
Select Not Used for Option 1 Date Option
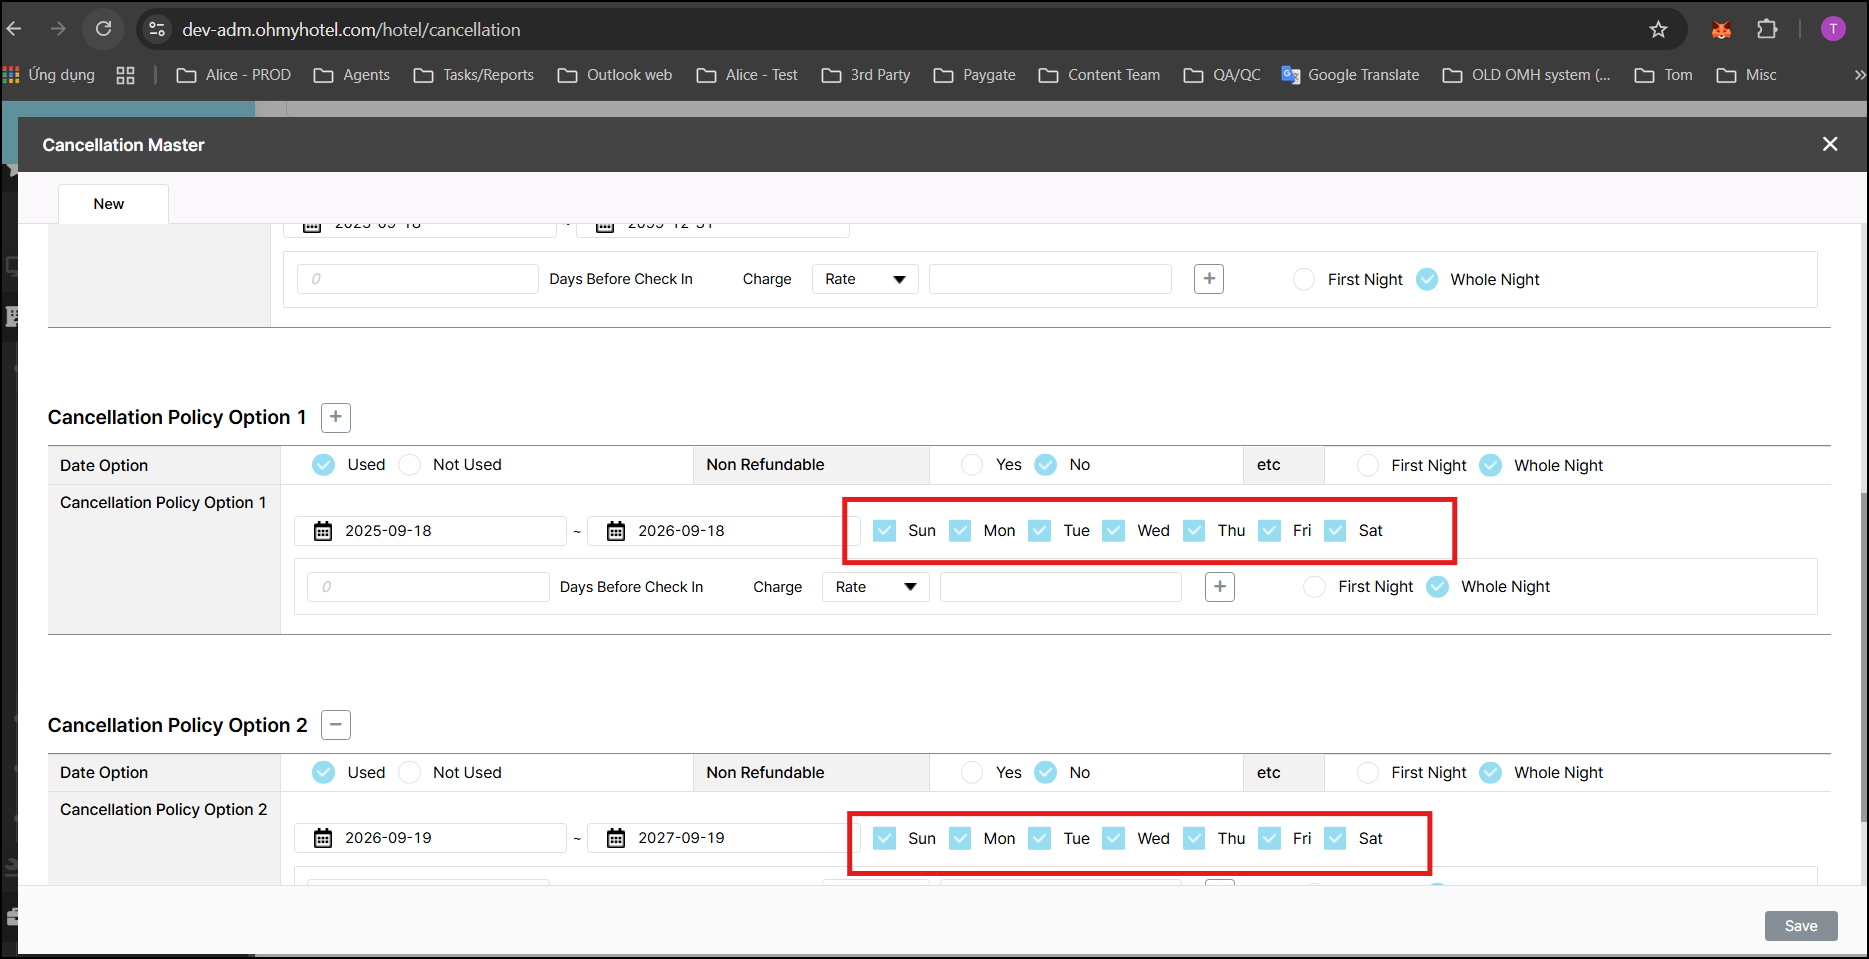[410, 465]
